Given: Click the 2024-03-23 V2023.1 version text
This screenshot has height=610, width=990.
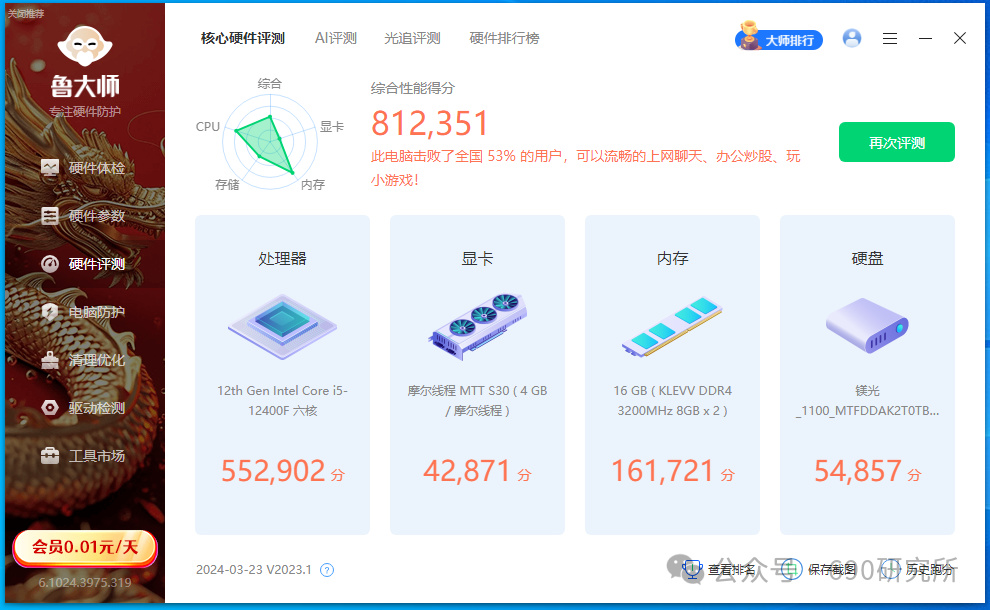Looking at the screenshot, I should [254, 570].
